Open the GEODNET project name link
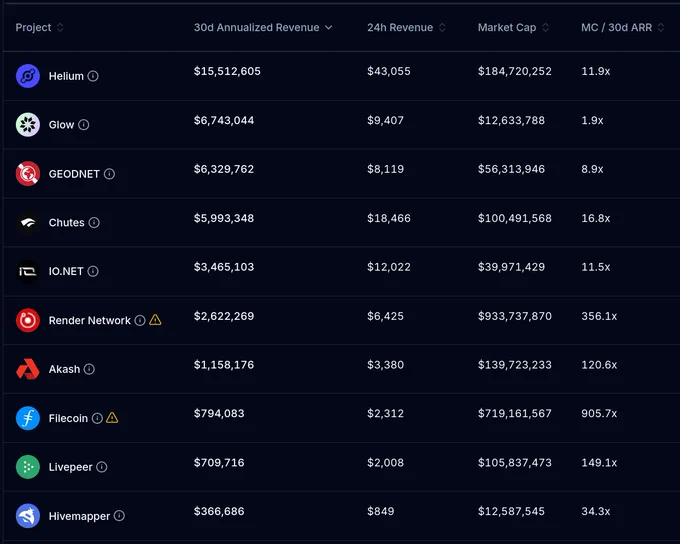This screenshot has width=680, height=544. click(74, 174)
